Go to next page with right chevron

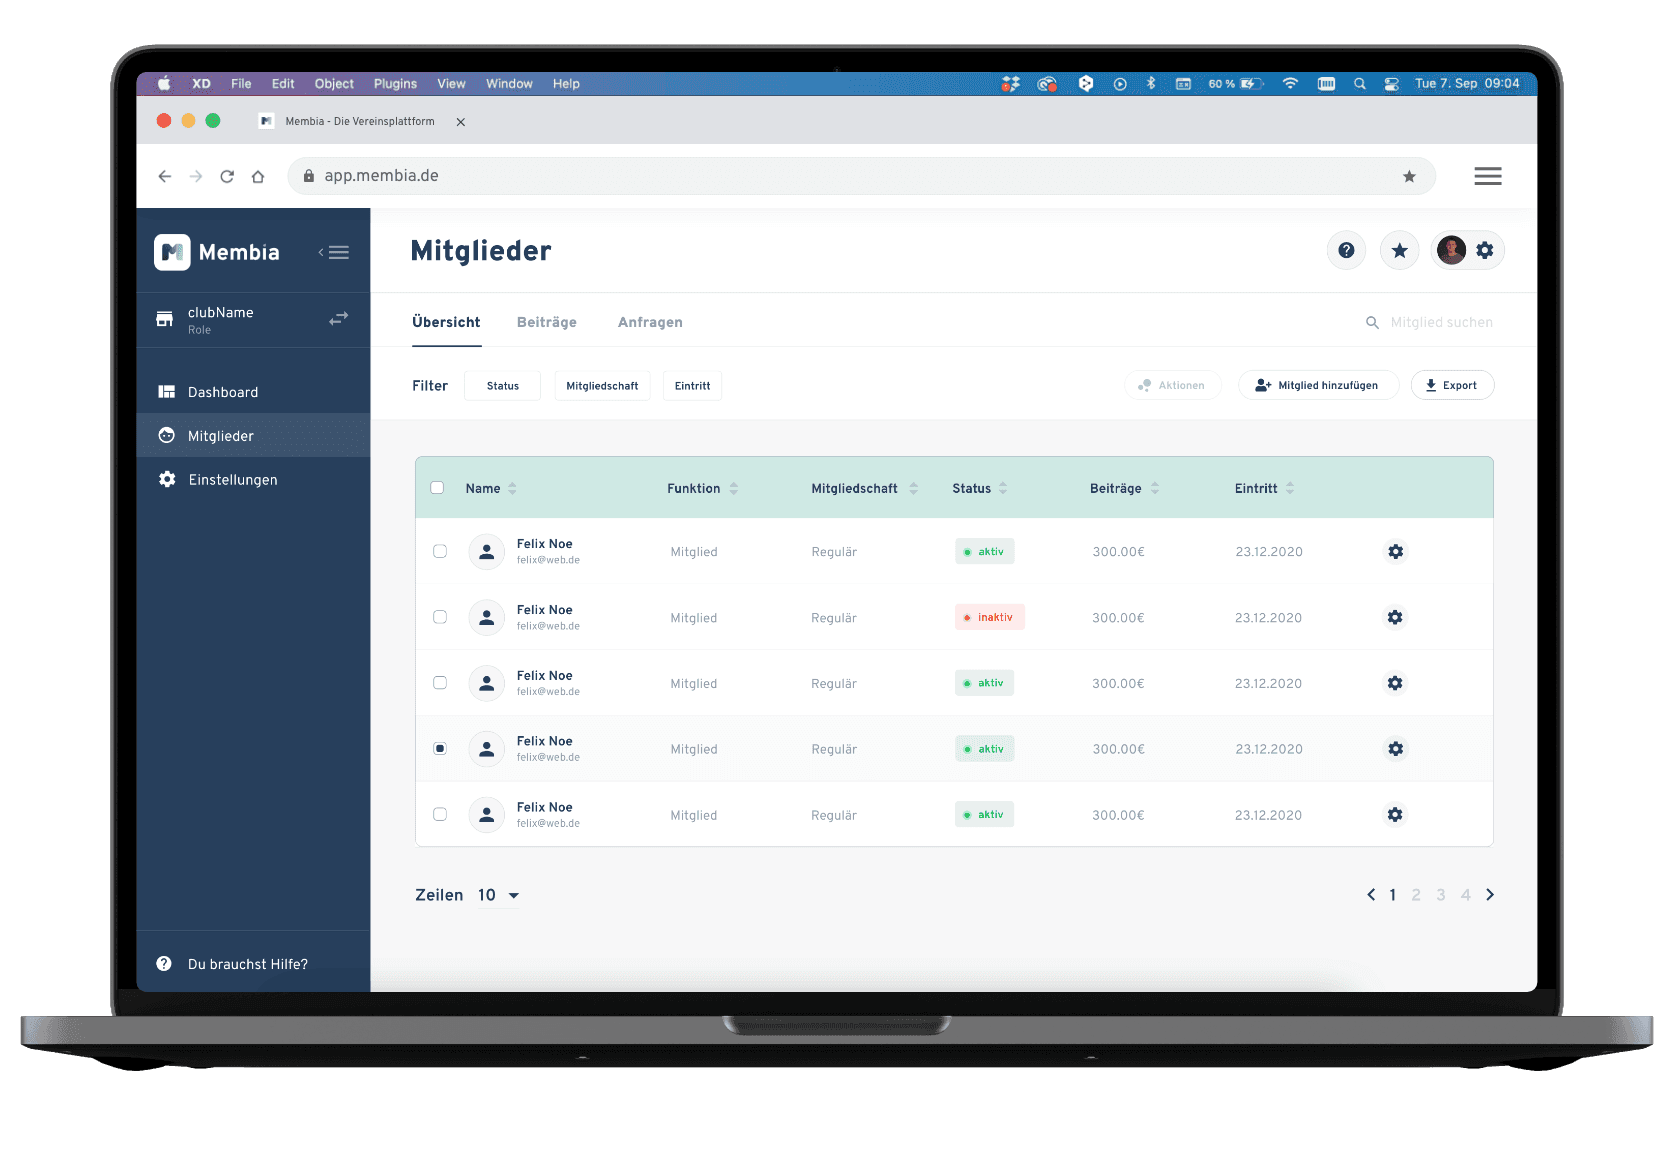(1490, 895)
